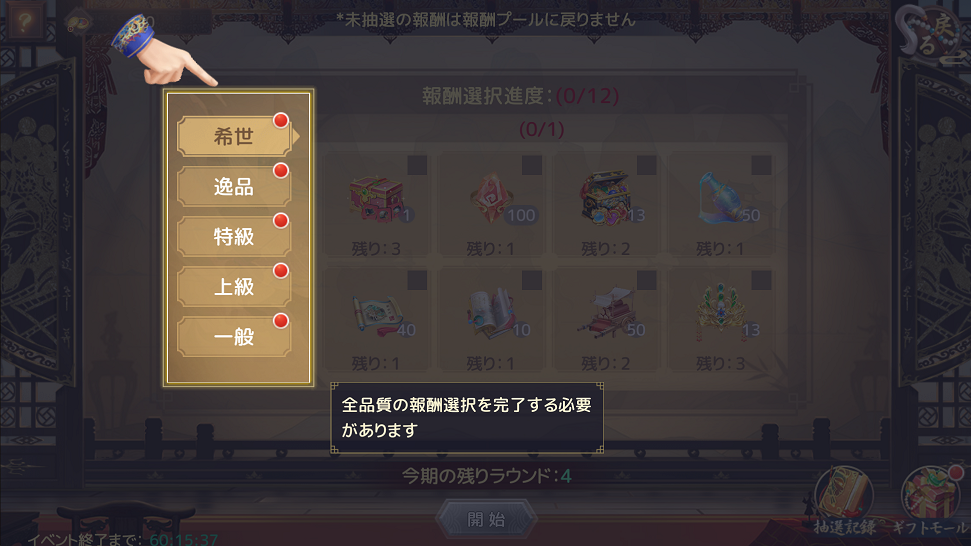This screenshot has height=546, width=971.
Task: Select the scroll painting reward icon
Action: point(378,314)
